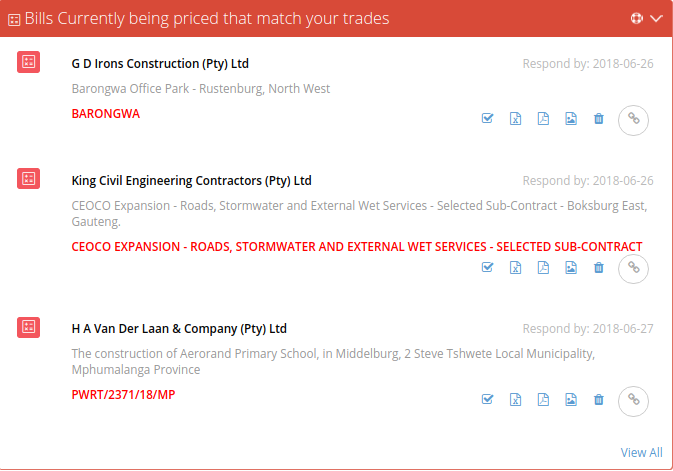Open image icon for PWRT/2371/18/MP
673x471 pixels.
click(x=571, y=399)
